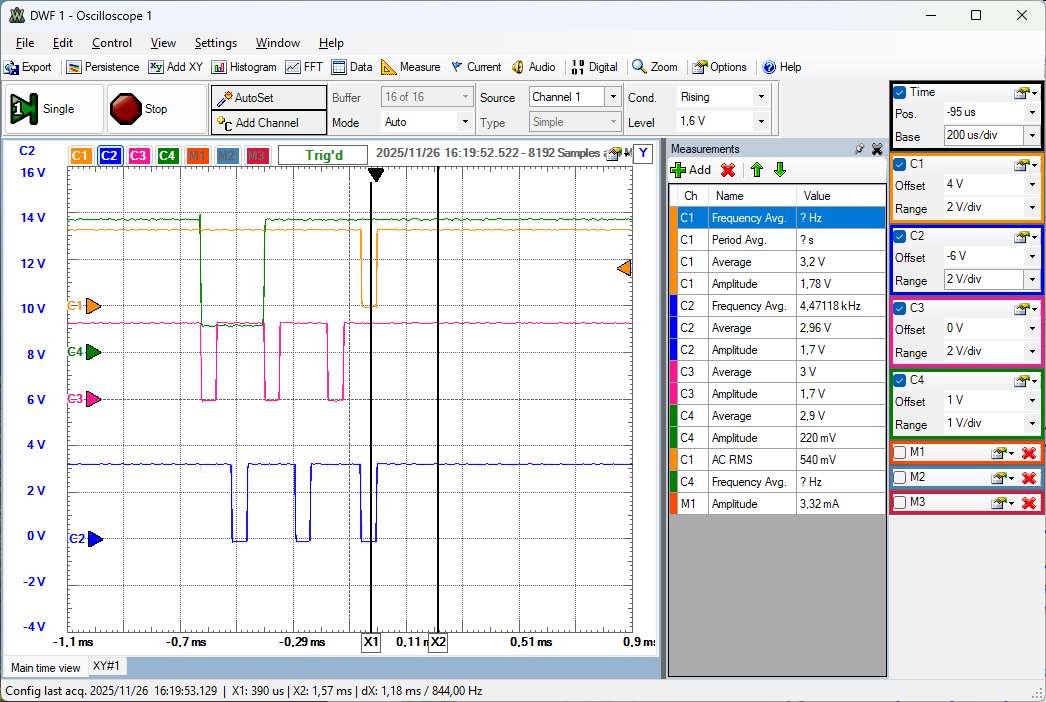Open the C2 Range dropdown
Screen dimensions: 1046x702
(x=1031, y=281)
